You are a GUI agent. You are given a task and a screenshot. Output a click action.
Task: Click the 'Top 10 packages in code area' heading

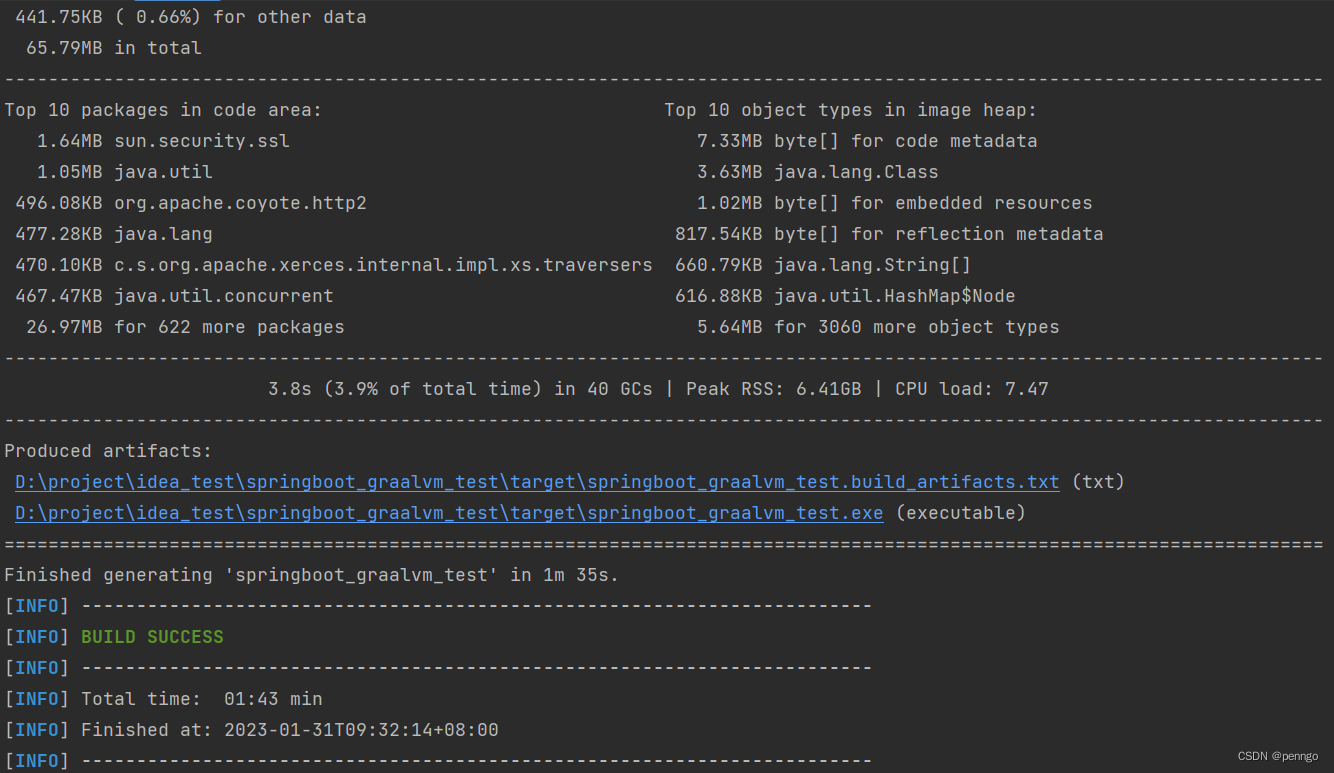[x=163, y=110]
